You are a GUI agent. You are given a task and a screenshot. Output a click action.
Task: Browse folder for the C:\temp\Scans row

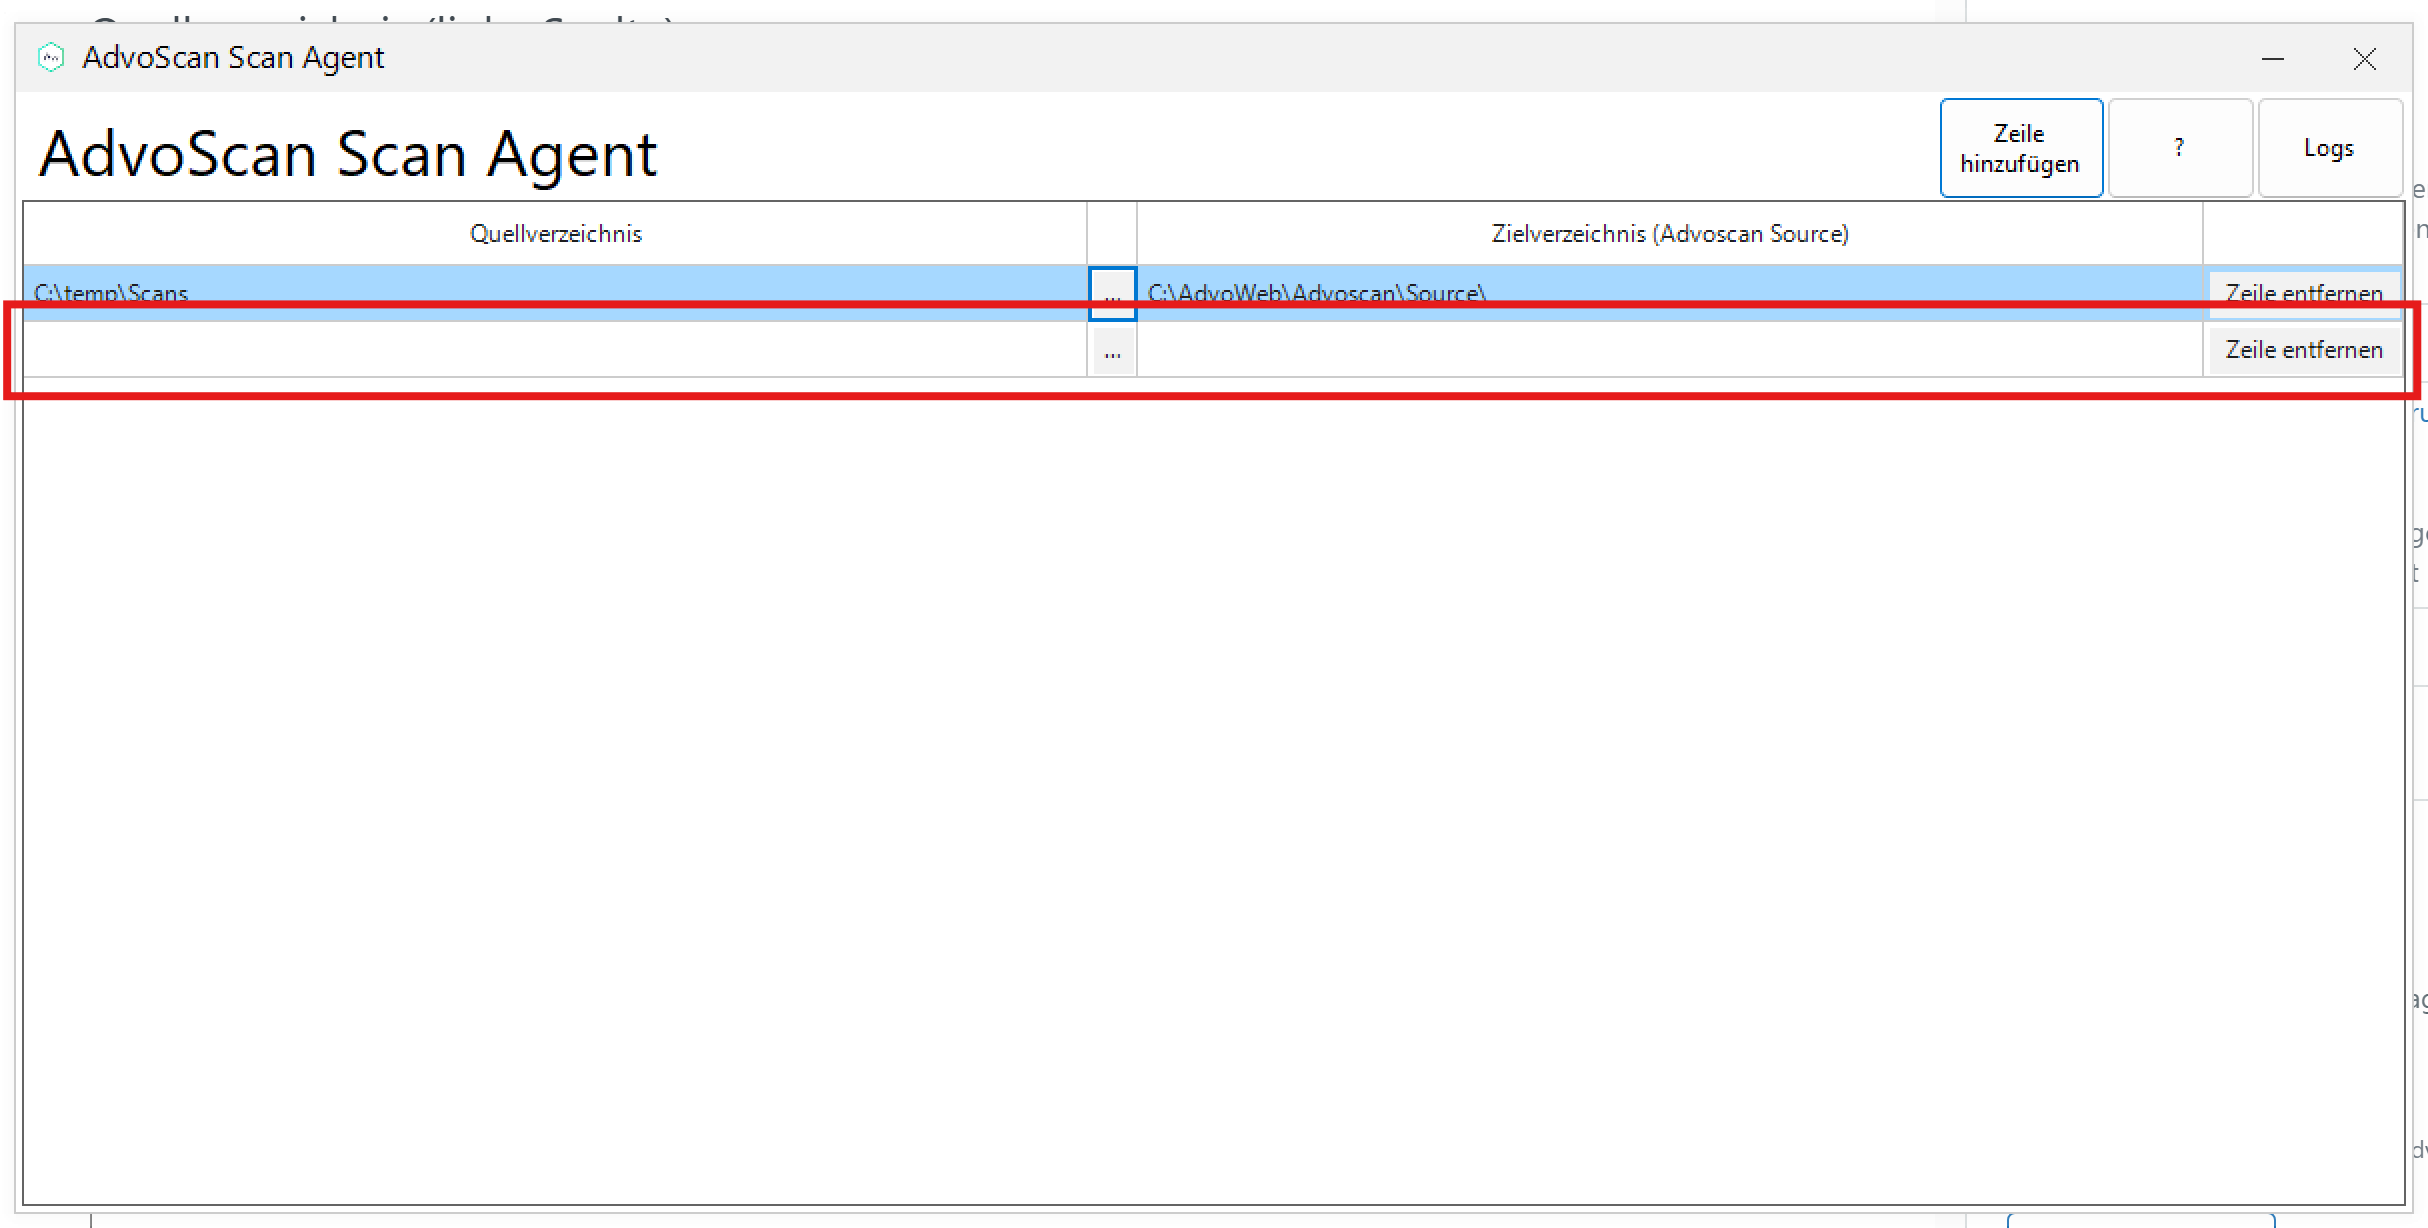click(1112, 294)
